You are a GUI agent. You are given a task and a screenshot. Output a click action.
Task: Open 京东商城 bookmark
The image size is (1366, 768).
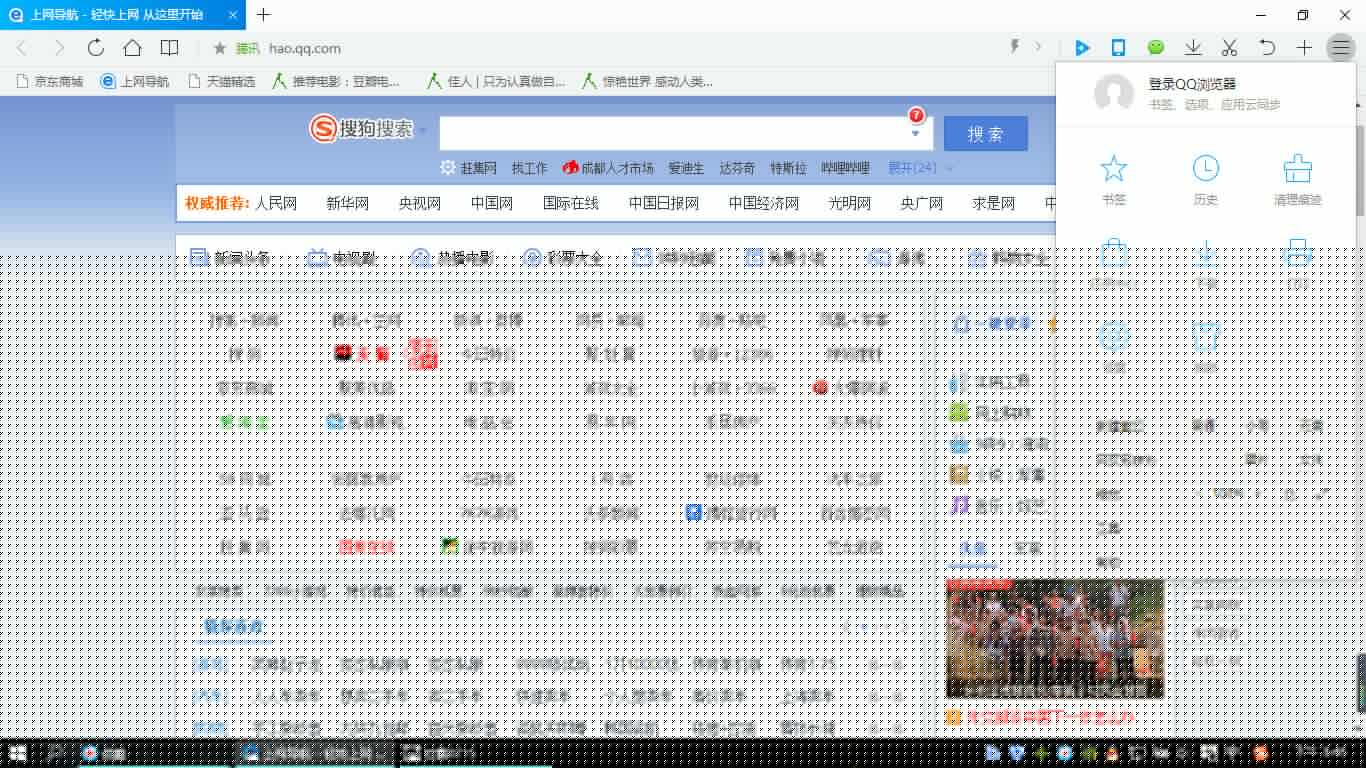pyautogui.click(x=51, y=82)
